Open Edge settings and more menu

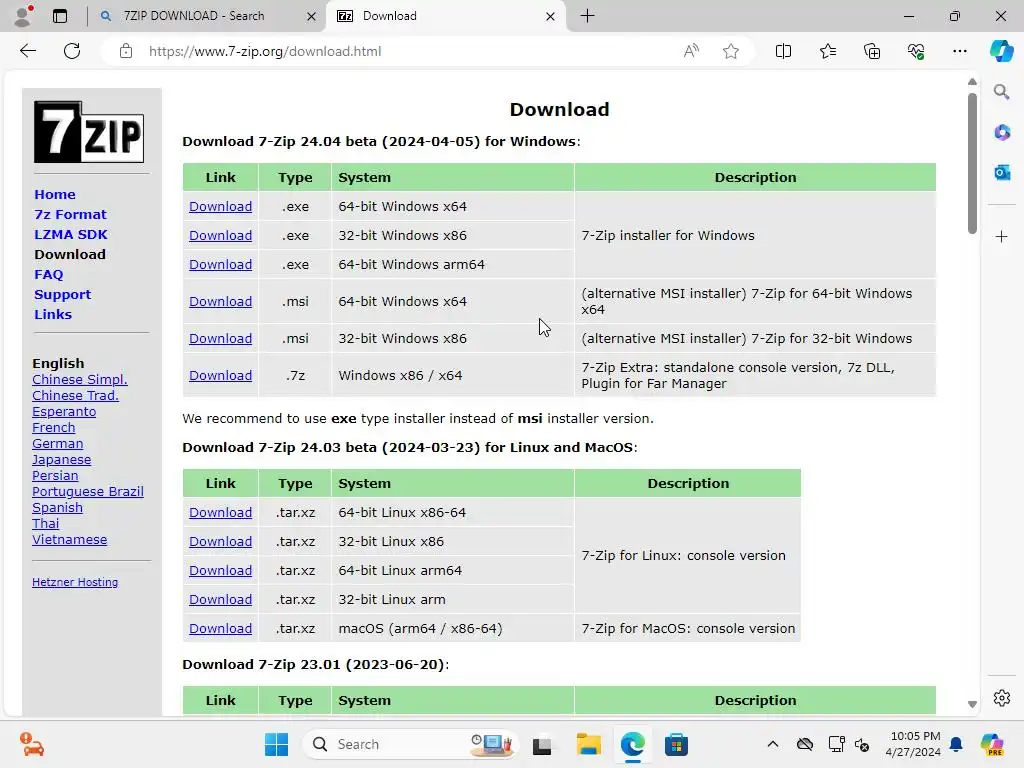click(x=959, y=51)
